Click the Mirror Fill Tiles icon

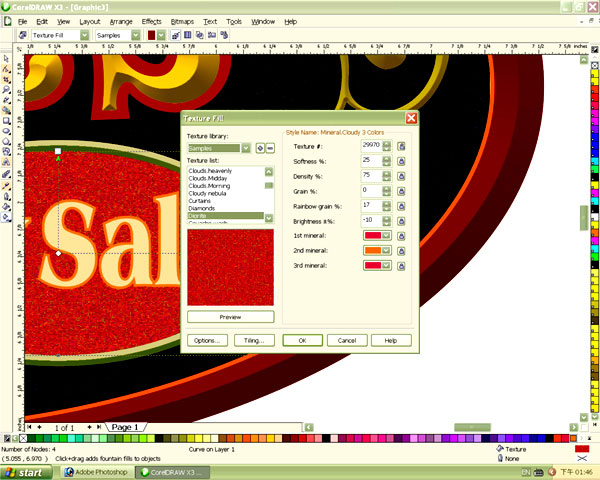coord(188,35)
